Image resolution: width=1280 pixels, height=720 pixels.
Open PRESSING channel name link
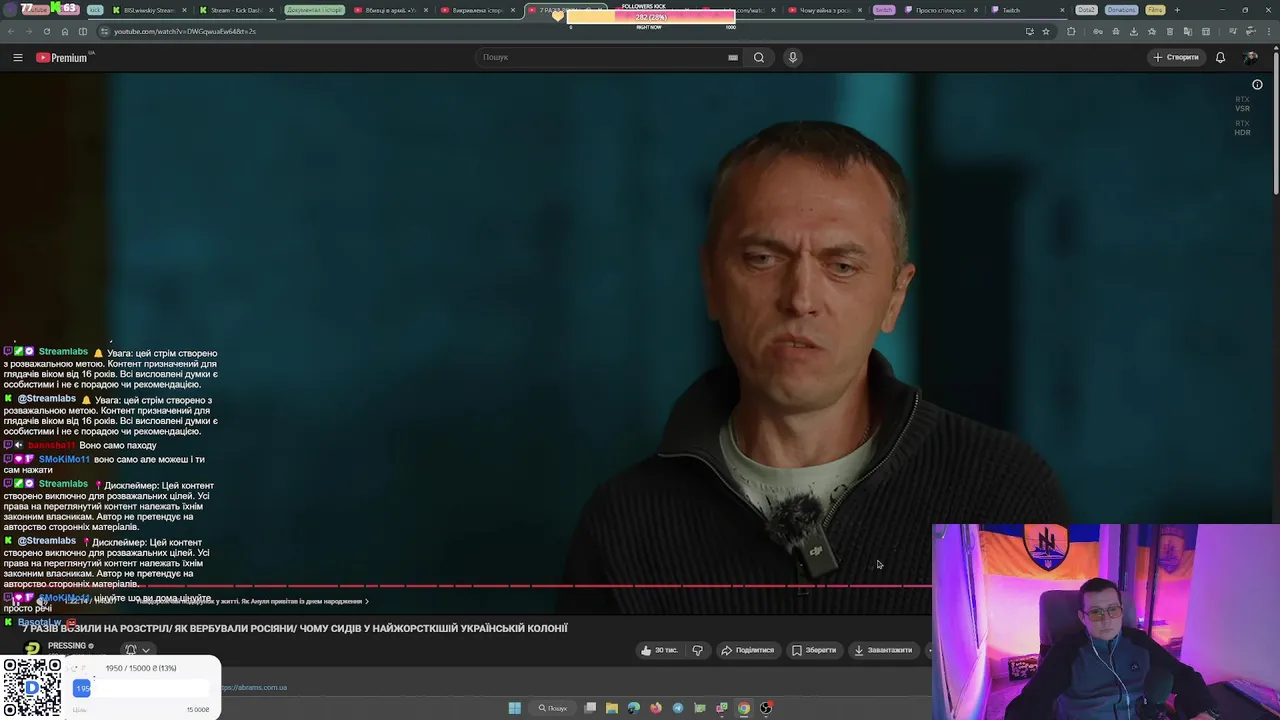pos(67,646)
